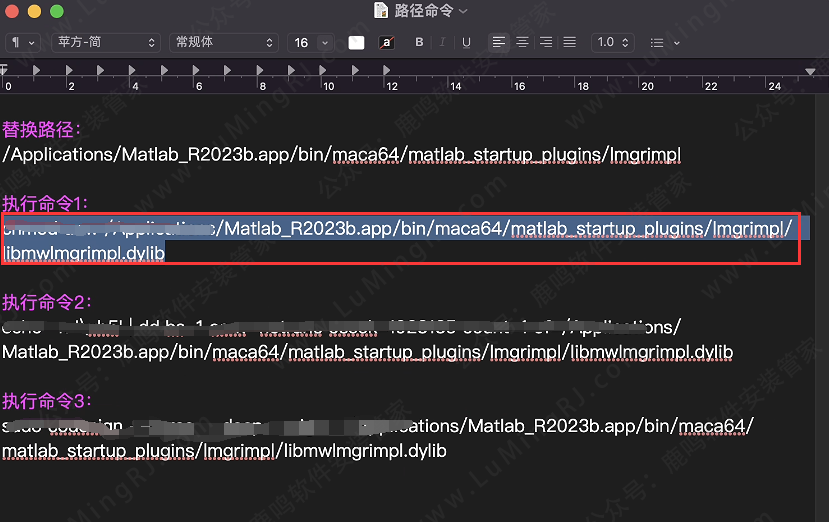The height and width of the screenshot is (522, 829).
Task: Open the list bullets and numbering menu
Action: (x=664, y=42)
